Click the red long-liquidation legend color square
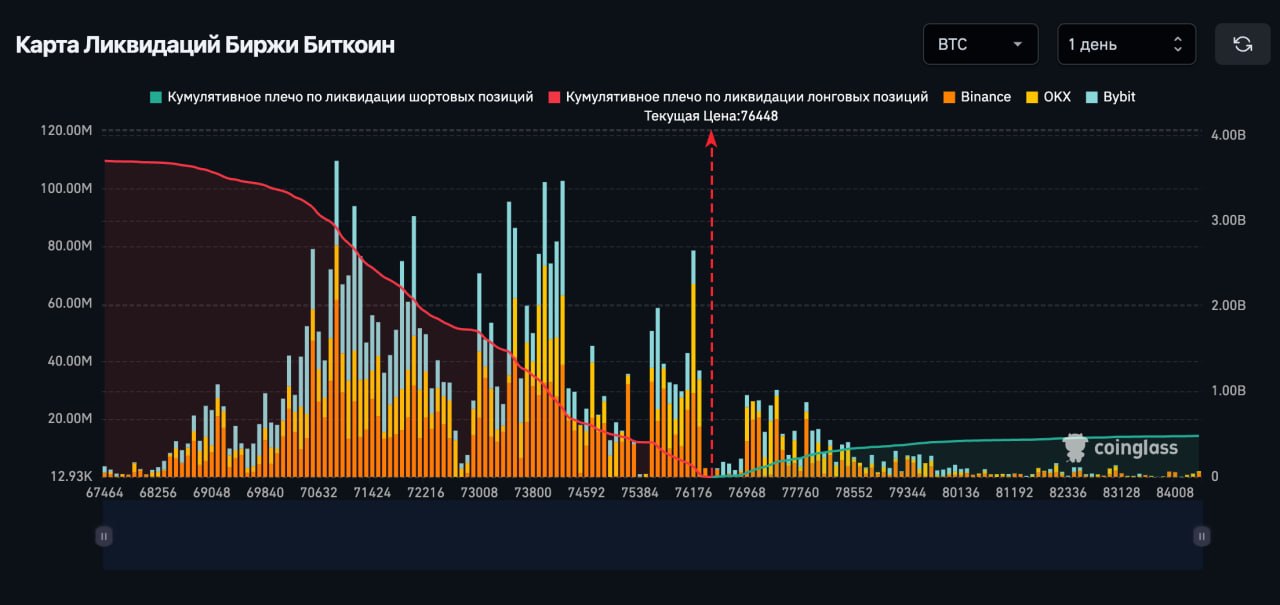 (x=554, y=97)
